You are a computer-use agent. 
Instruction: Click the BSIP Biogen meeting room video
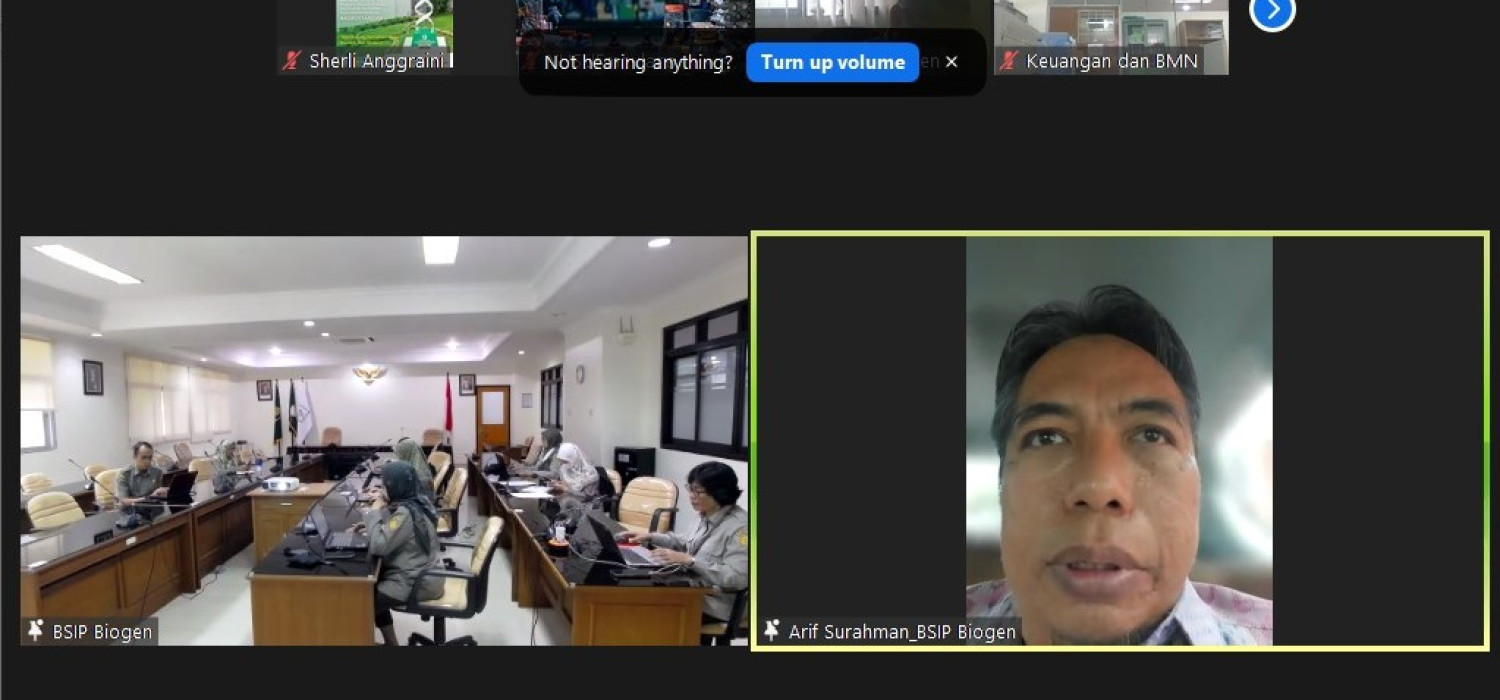click(384, 440)
